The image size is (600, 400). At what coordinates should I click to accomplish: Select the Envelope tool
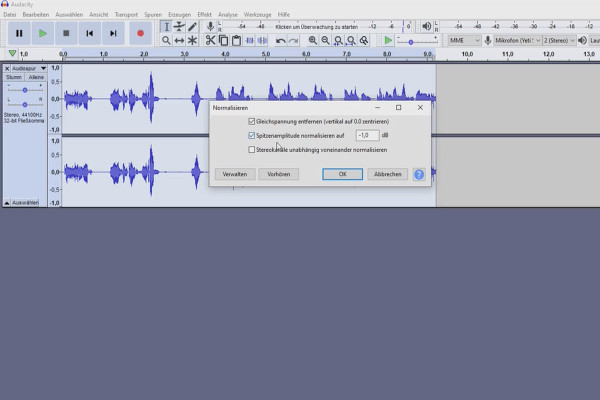tap(179, 27)
